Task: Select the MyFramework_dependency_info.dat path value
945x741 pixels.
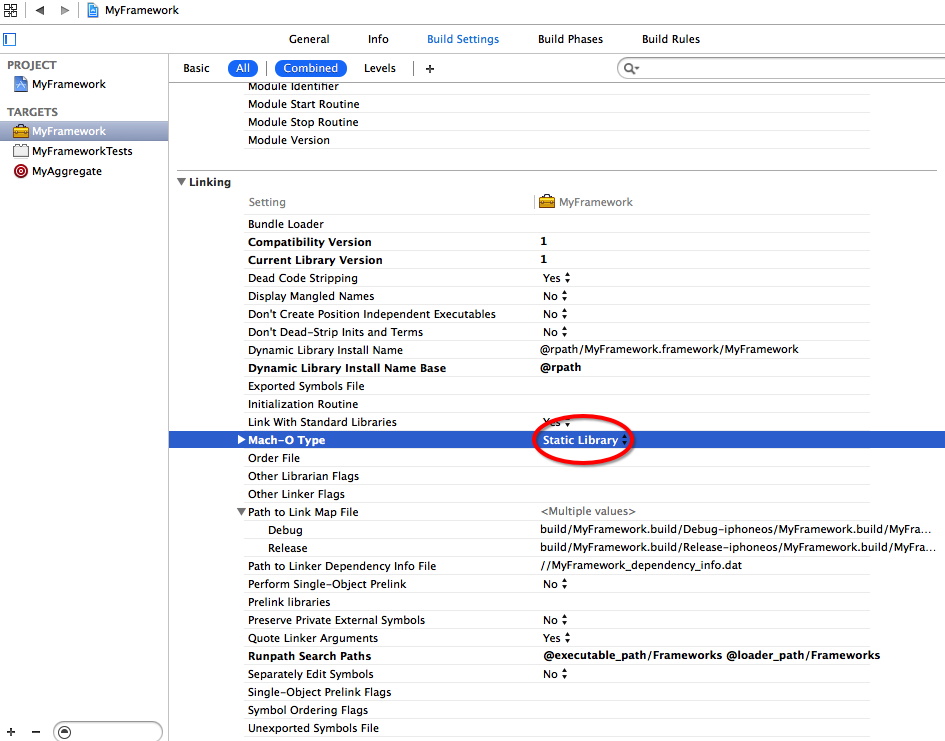Action: (x=641, y=566)
